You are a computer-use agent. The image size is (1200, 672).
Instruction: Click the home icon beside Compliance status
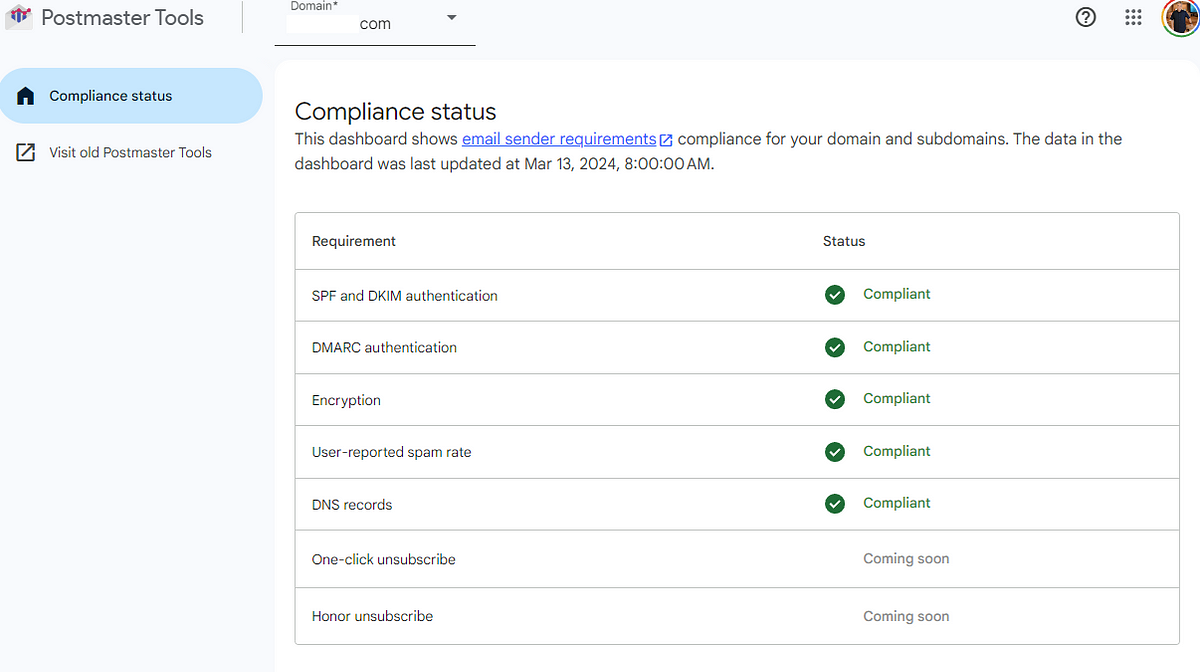click(26, 96)
